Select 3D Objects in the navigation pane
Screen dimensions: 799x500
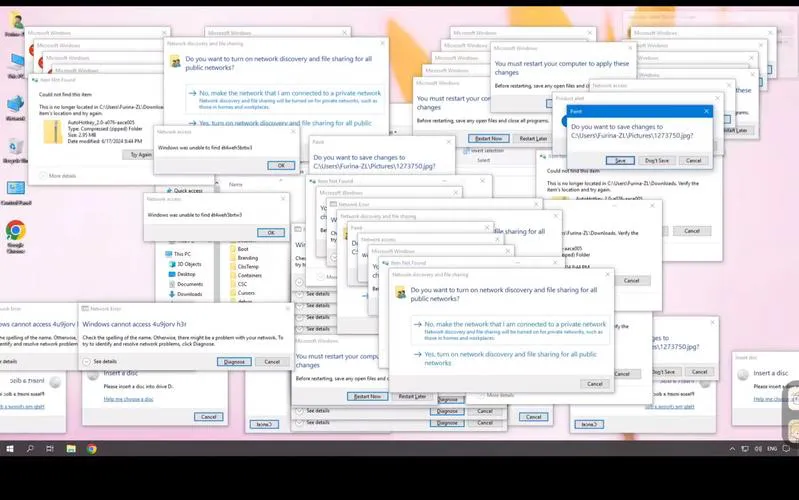pyautogui.click(x=185, y=264)
